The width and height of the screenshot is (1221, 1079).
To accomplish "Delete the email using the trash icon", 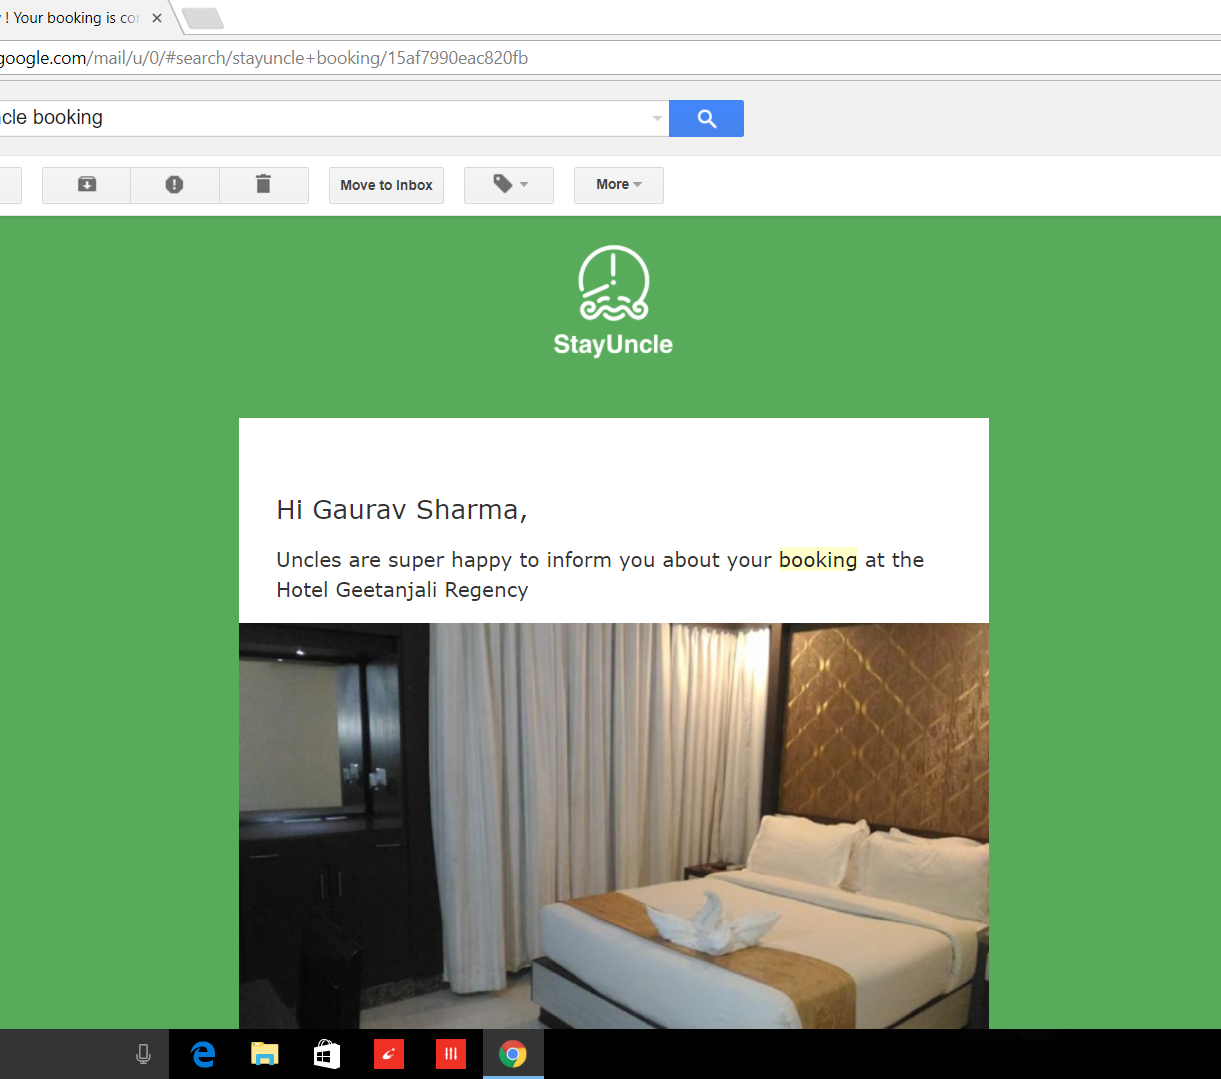I will pyautogui.click(x=263, y=185).
